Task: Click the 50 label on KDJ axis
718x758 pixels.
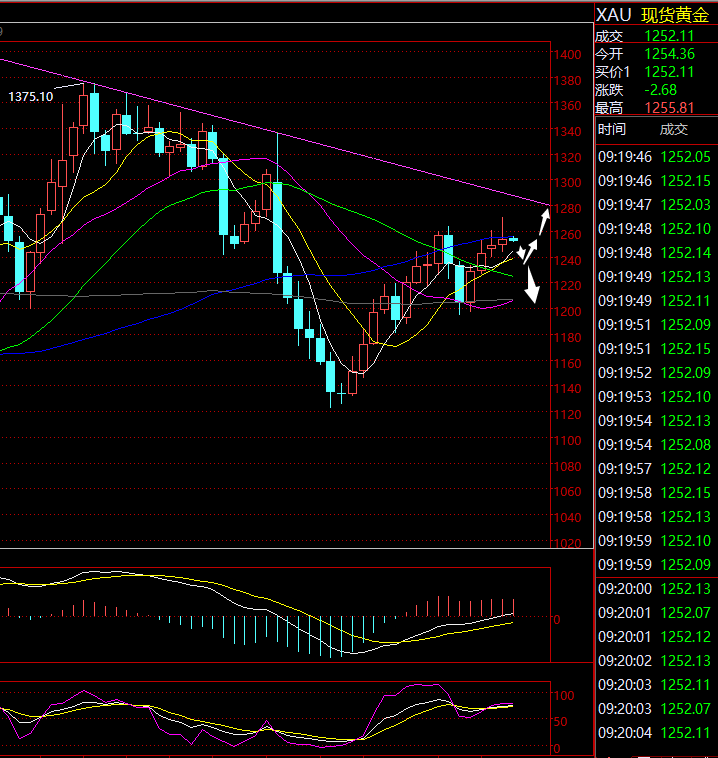Action: 561,722
